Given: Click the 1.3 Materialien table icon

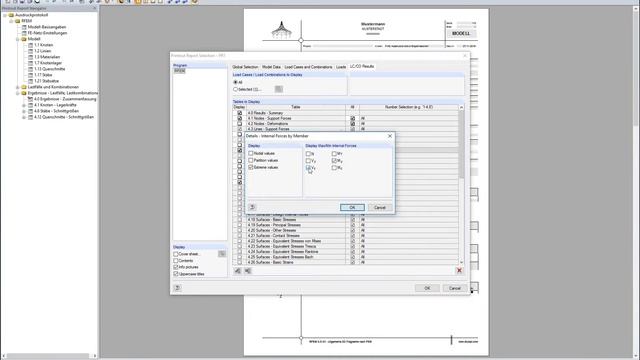Looking at the screenshot, I should [x=31, y=57].
